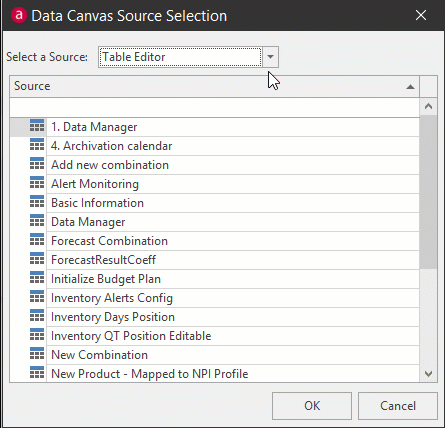Pick 'Initialize Budget Plan' in the list
The image size is (445, 428).
214,279
